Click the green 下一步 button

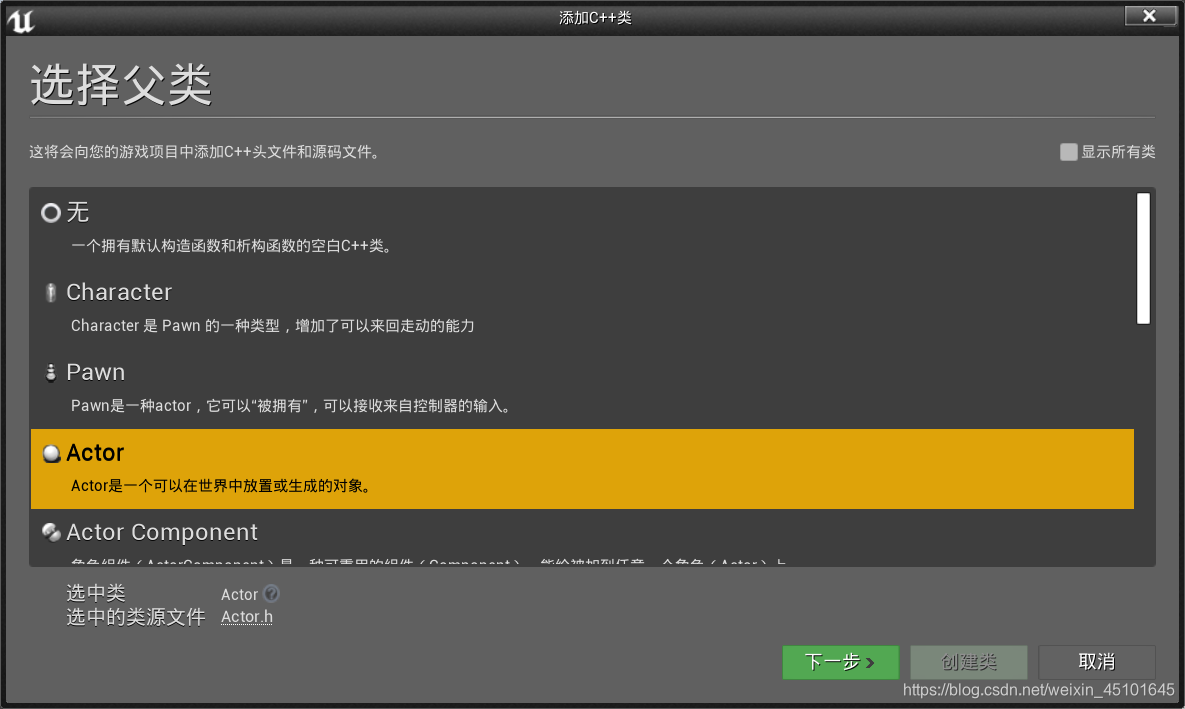click(x=840, y=662)
